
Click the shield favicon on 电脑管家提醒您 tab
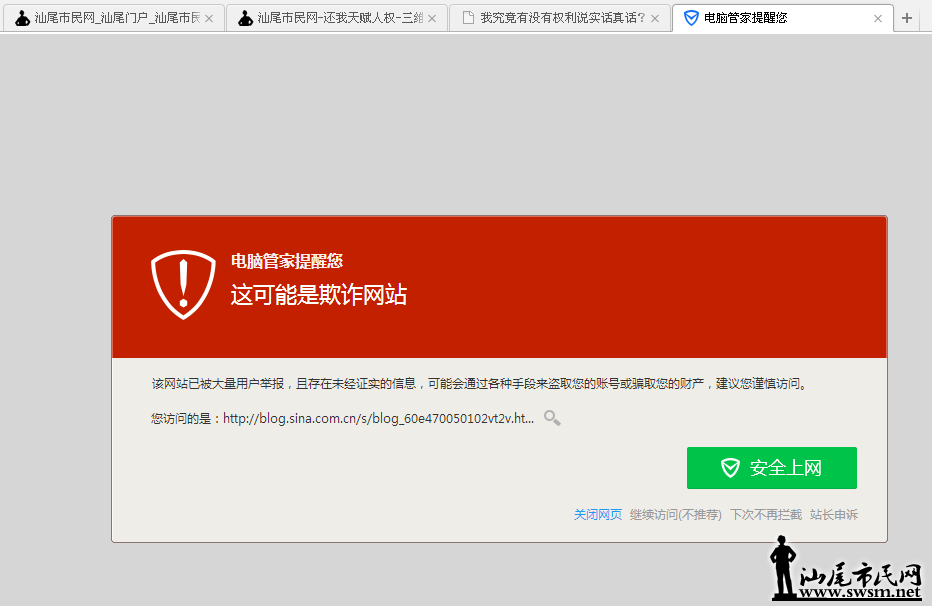[x=691, y=17]
